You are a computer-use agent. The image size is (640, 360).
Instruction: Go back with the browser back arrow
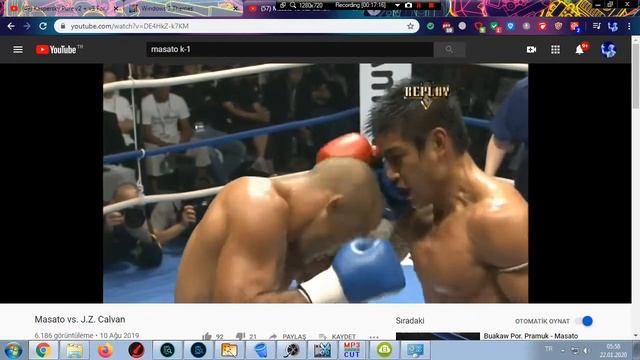click(x=11, y=26)
